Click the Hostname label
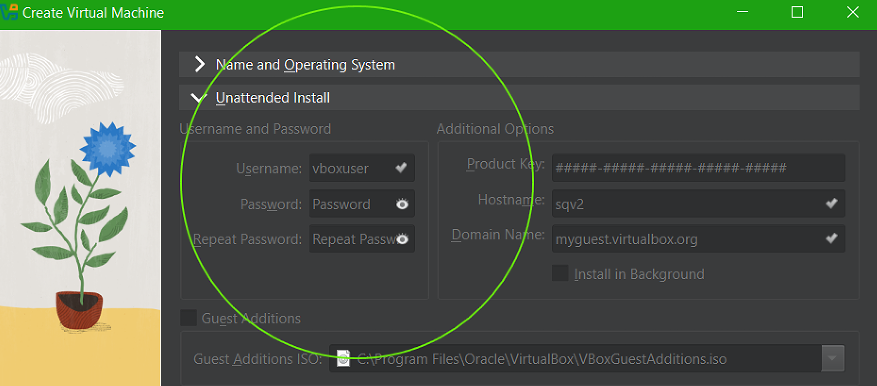 tap(511, 200)
